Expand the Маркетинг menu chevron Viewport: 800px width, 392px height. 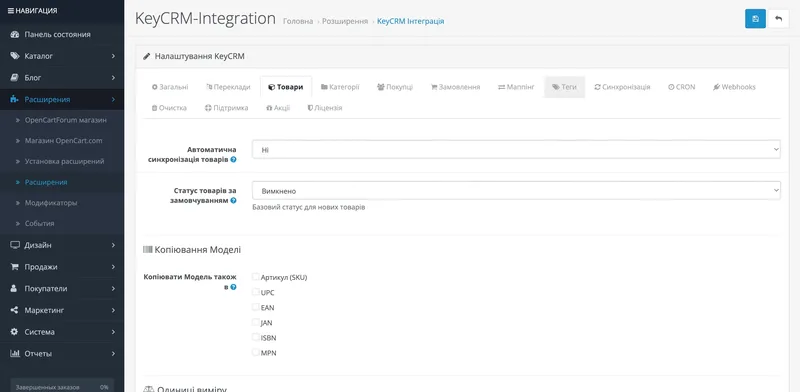113,310
